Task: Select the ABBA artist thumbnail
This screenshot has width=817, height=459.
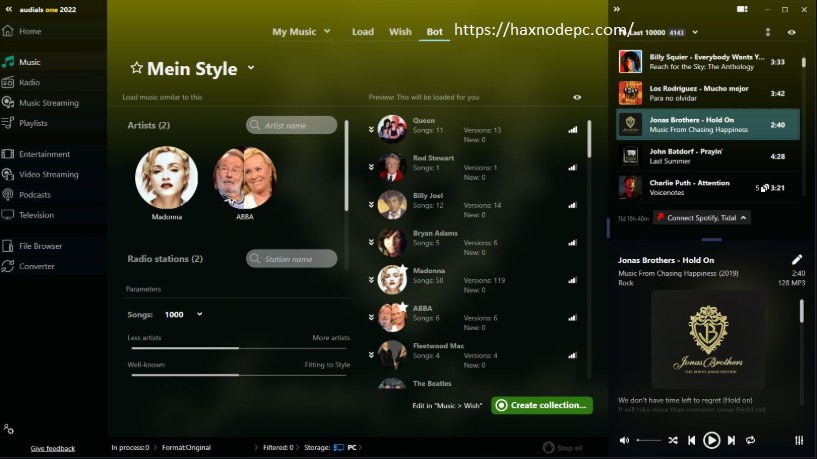Action: coord(244,178)
